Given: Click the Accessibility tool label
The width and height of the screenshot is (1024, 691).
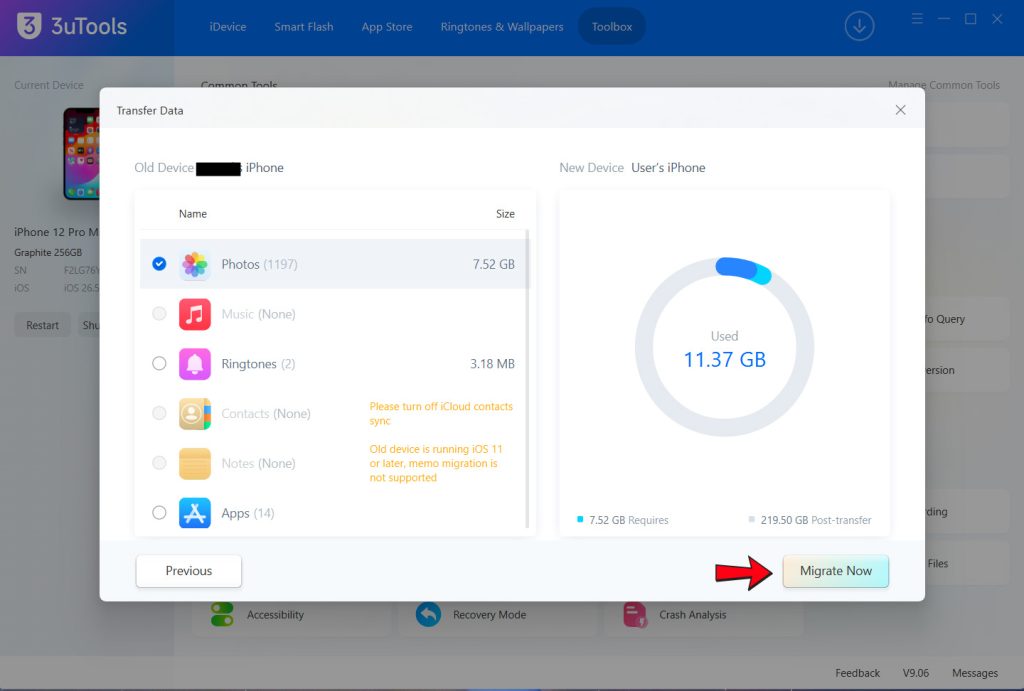Looking at the screenshot, I should pos(275,615).
